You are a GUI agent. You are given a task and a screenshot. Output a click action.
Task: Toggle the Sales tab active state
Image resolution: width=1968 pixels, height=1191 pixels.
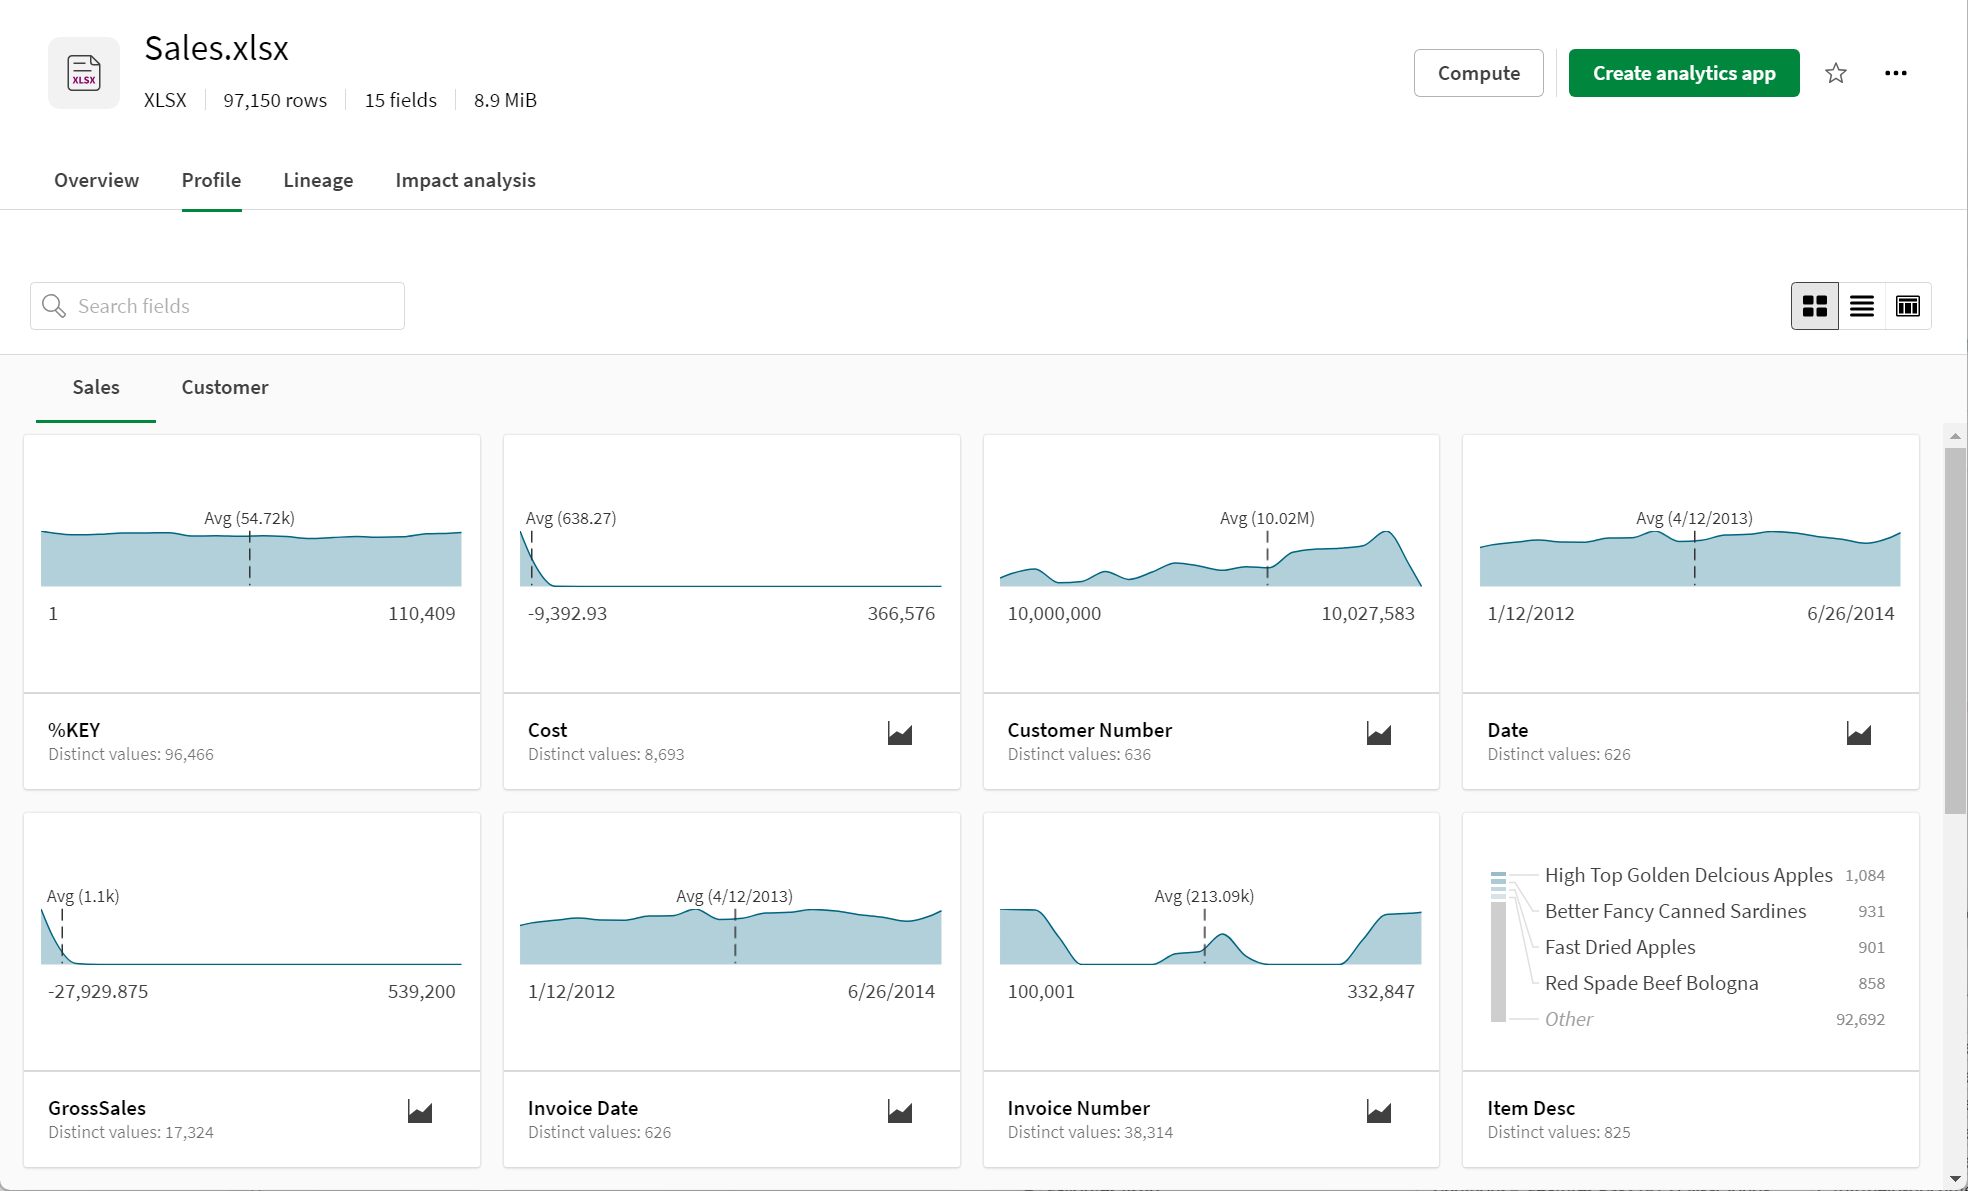(94, 387)
